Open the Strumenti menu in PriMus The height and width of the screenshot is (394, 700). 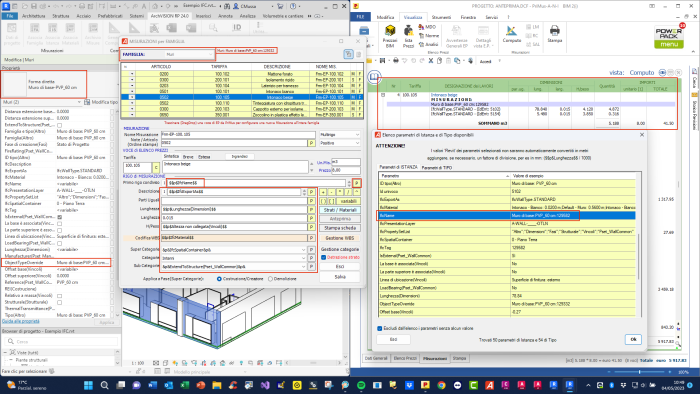coord(441,17)
